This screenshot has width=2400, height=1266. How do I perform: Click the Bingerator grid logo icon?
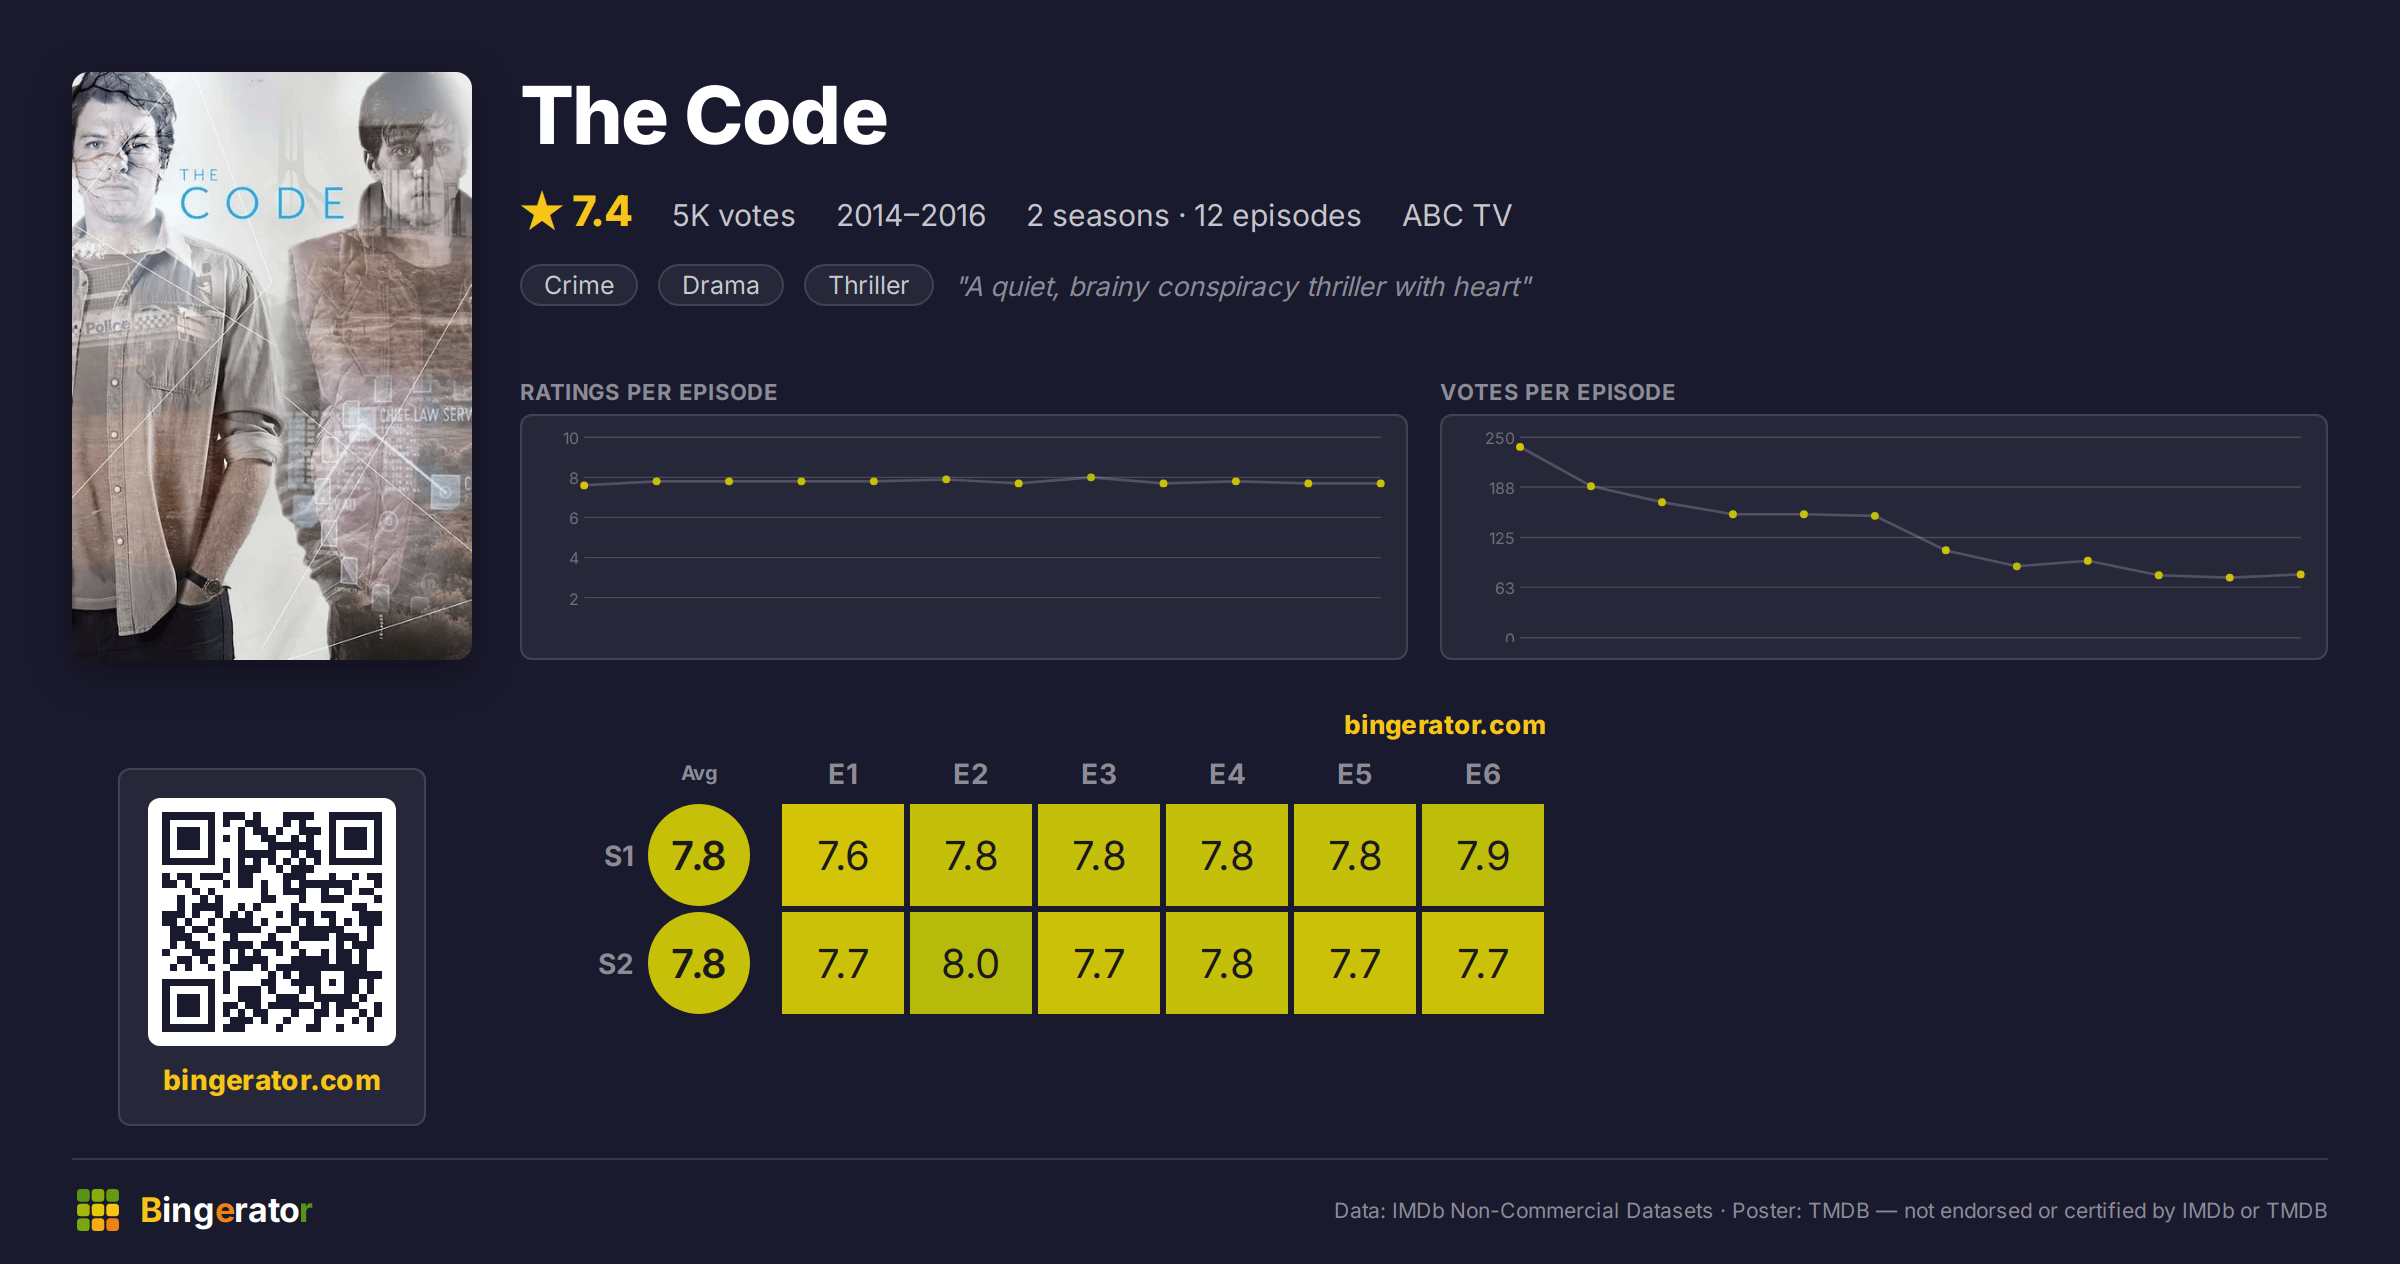98,1210
